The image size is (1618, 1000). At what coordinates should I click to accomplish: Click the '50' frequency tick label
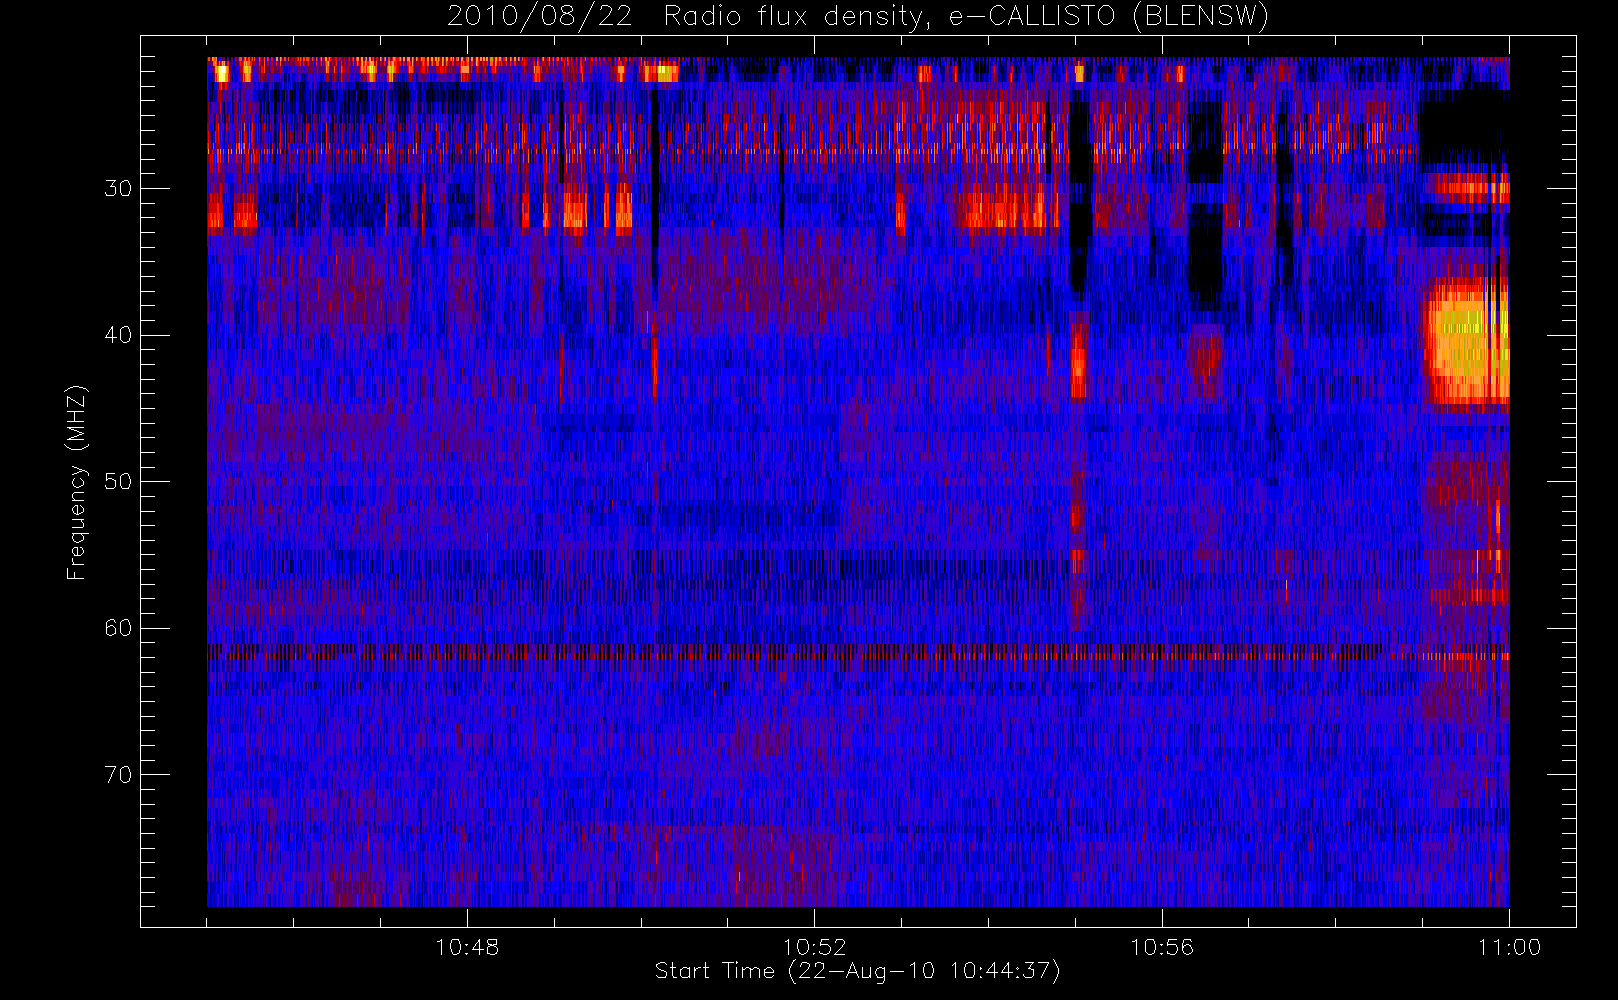pyautogui.click(x=118, y=481)
